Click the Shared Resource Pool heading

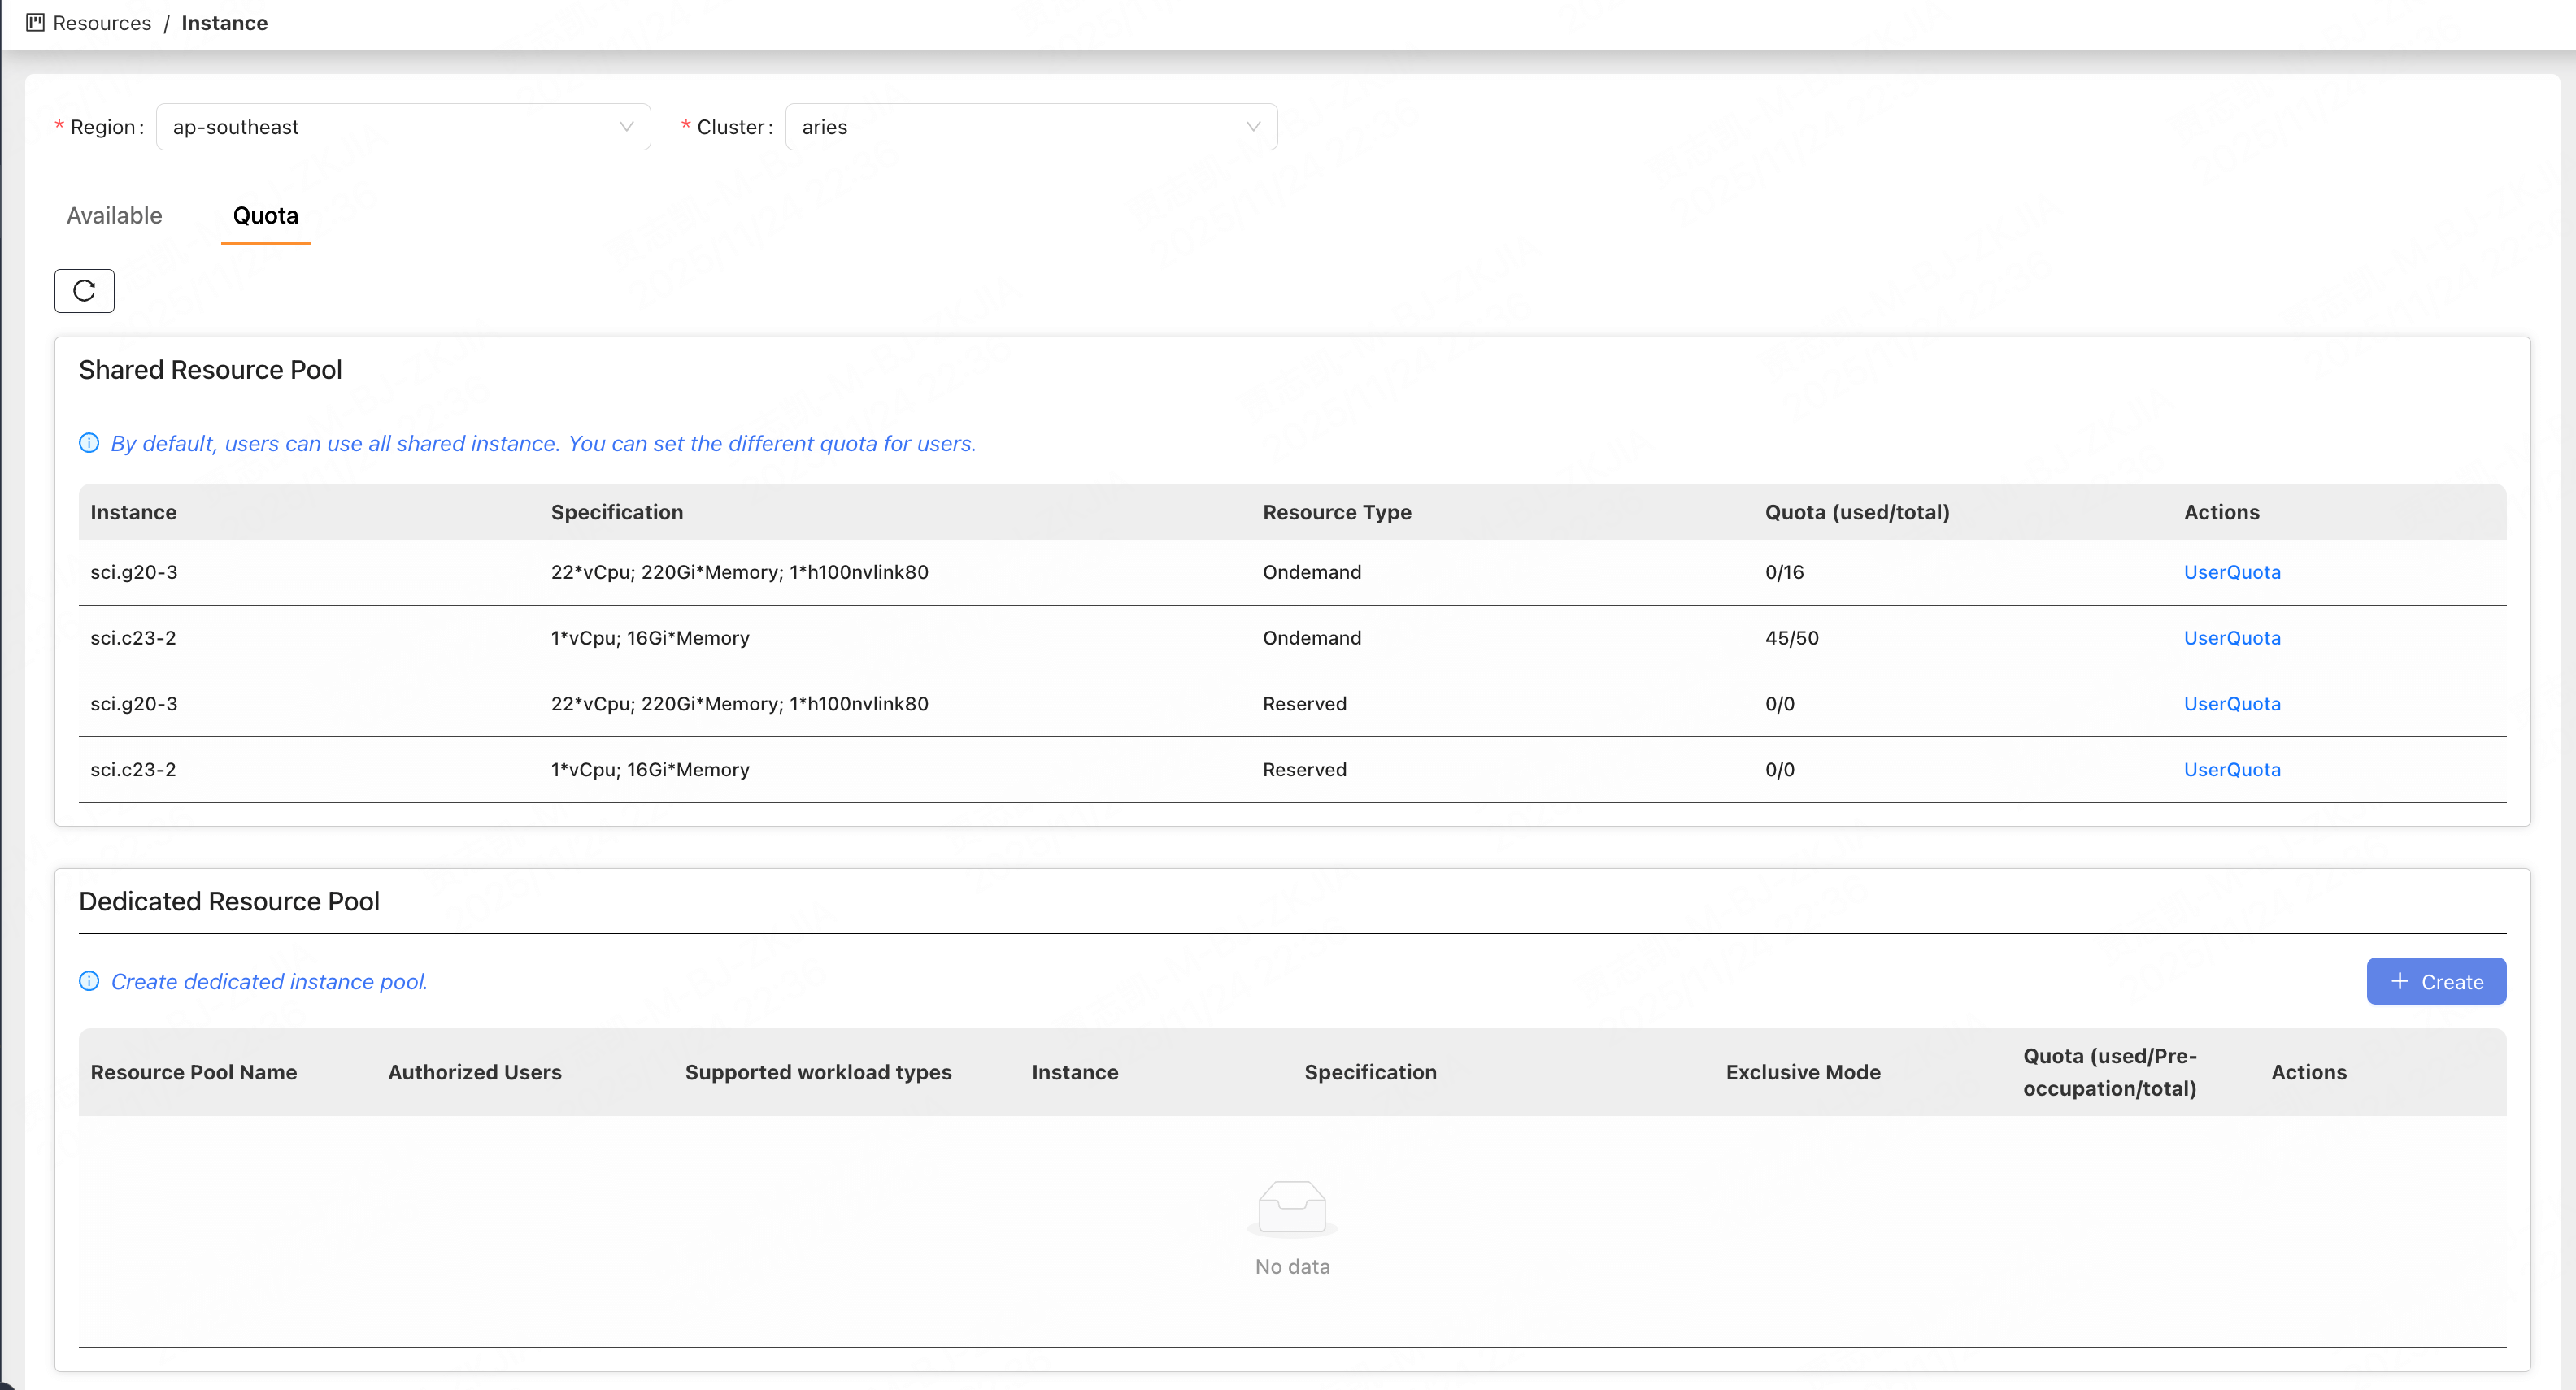tap(210, 370)
